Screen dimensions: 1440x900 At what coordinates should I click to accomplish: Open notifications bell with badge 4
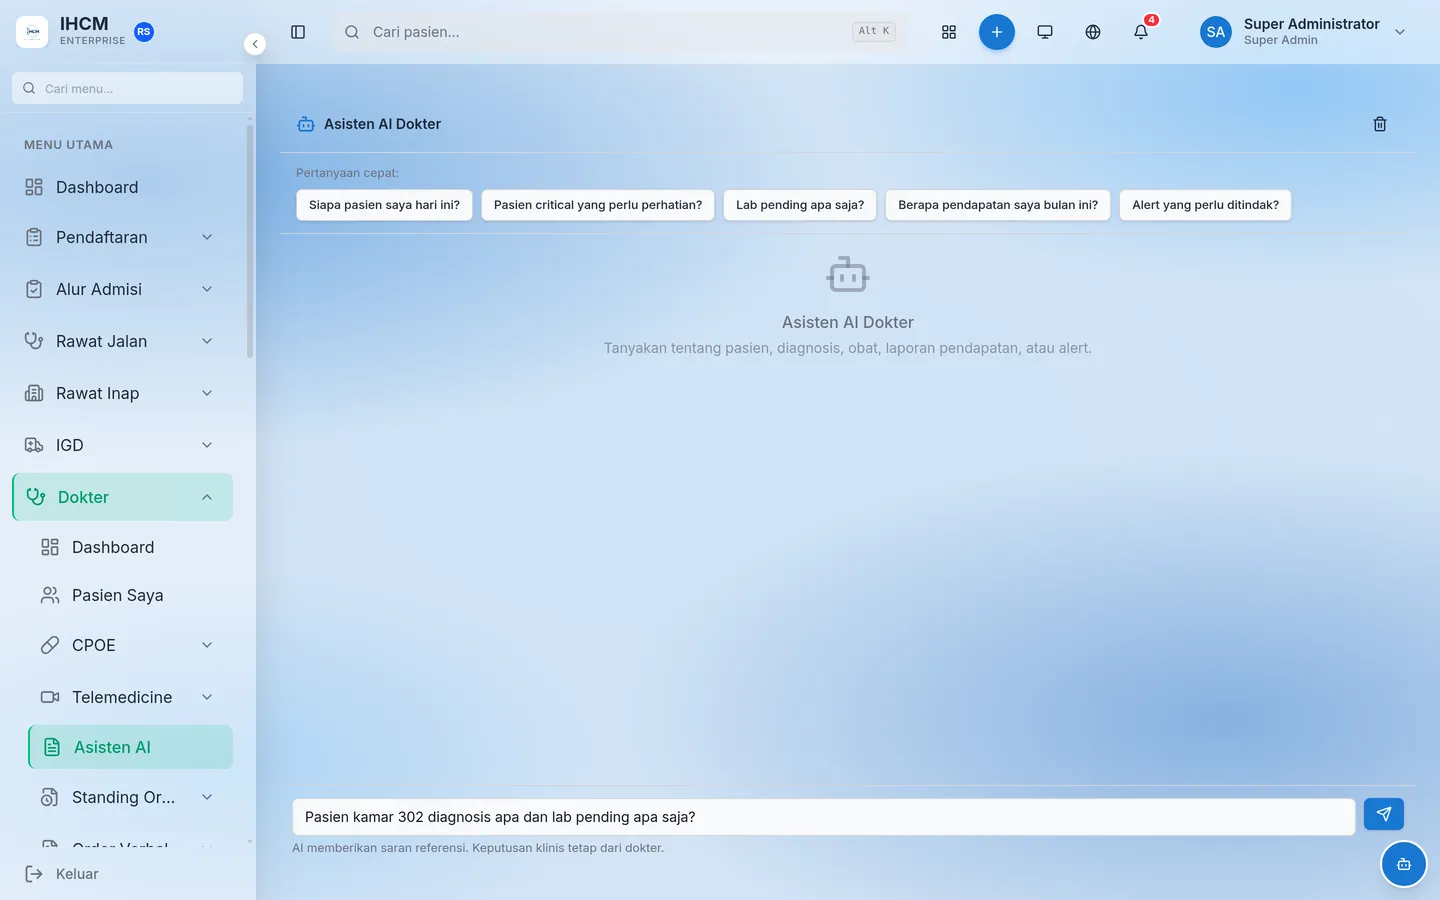(x=1141, y=32)
